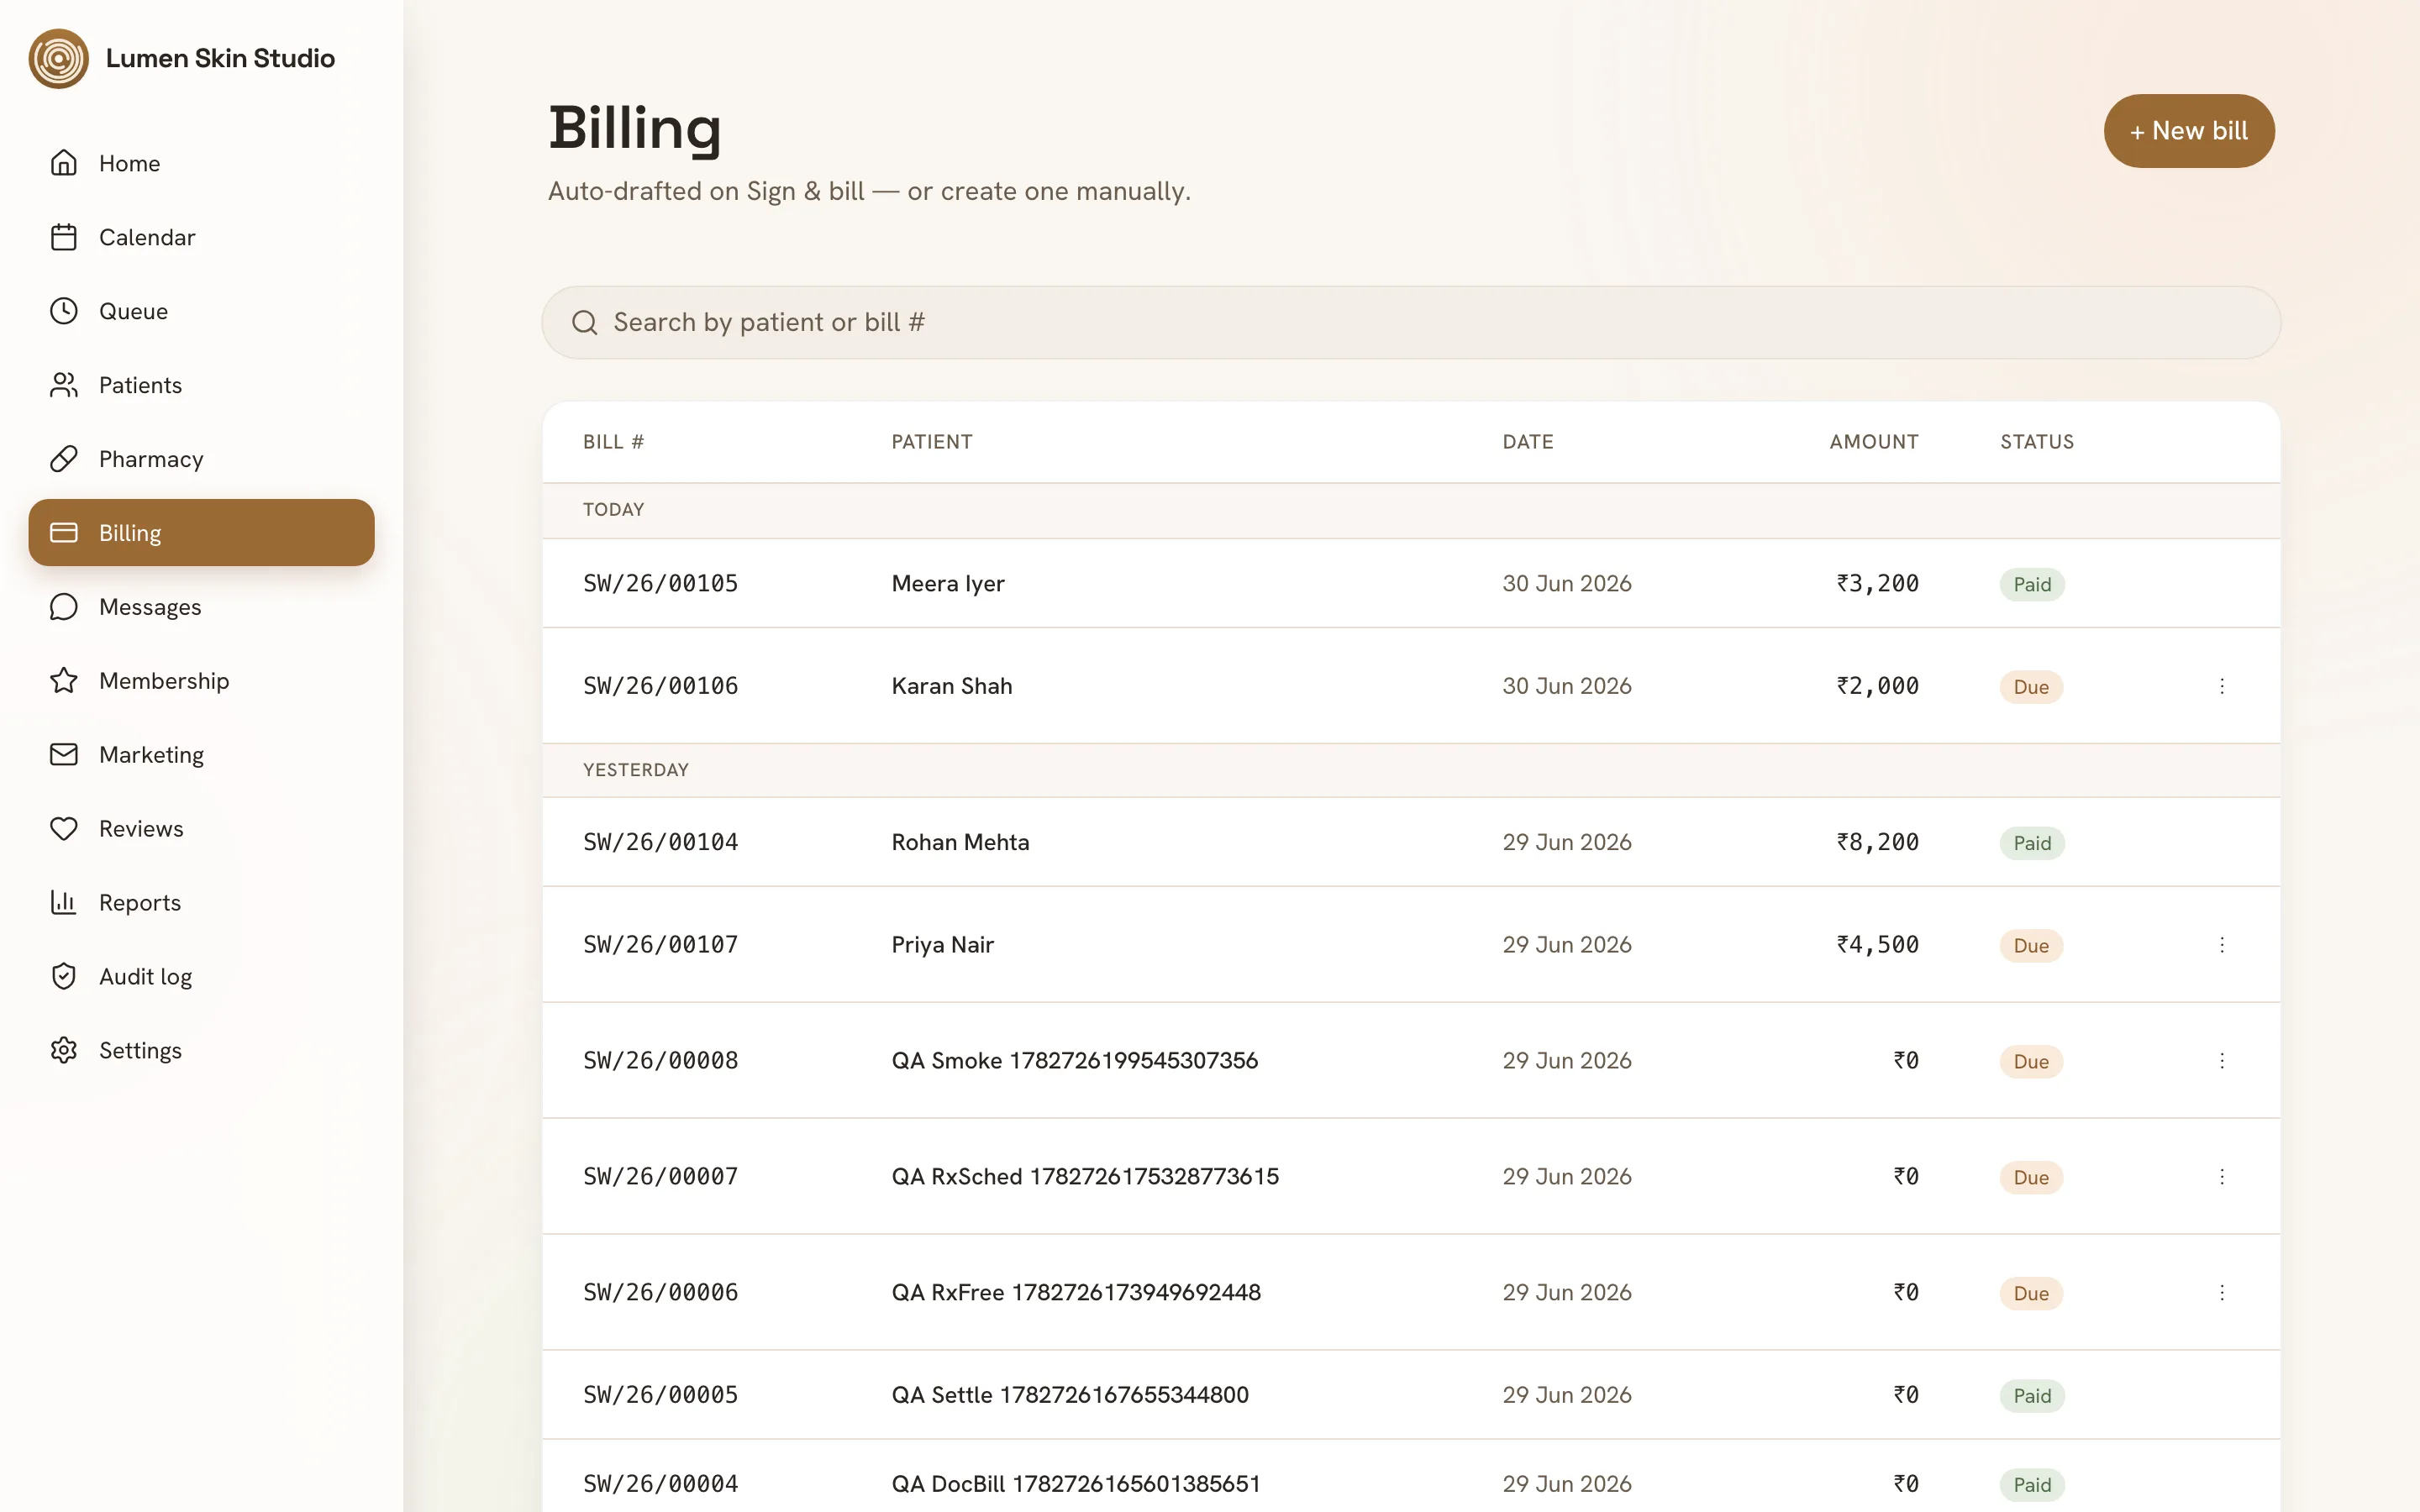
Task: Click the AMOUNT column header
Action: [1874, 442]
